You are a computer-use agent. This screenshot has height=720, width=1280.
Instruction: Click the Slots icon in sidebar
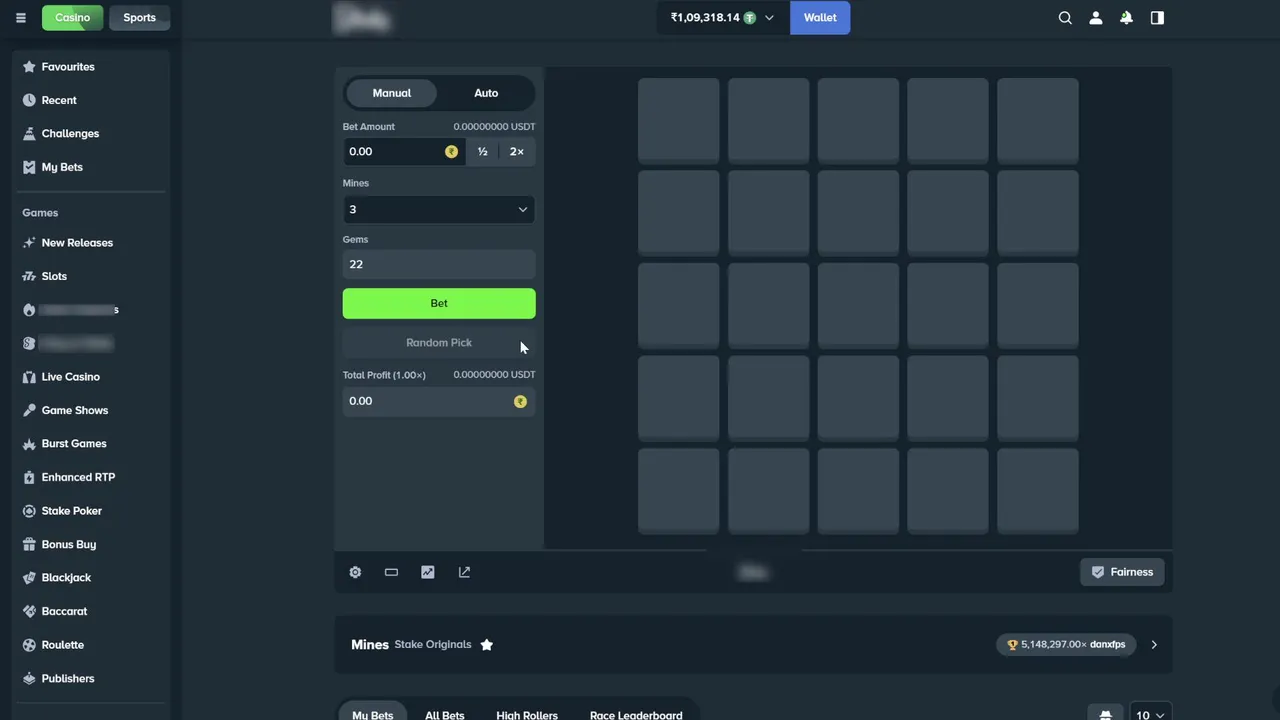pos(29,276)
